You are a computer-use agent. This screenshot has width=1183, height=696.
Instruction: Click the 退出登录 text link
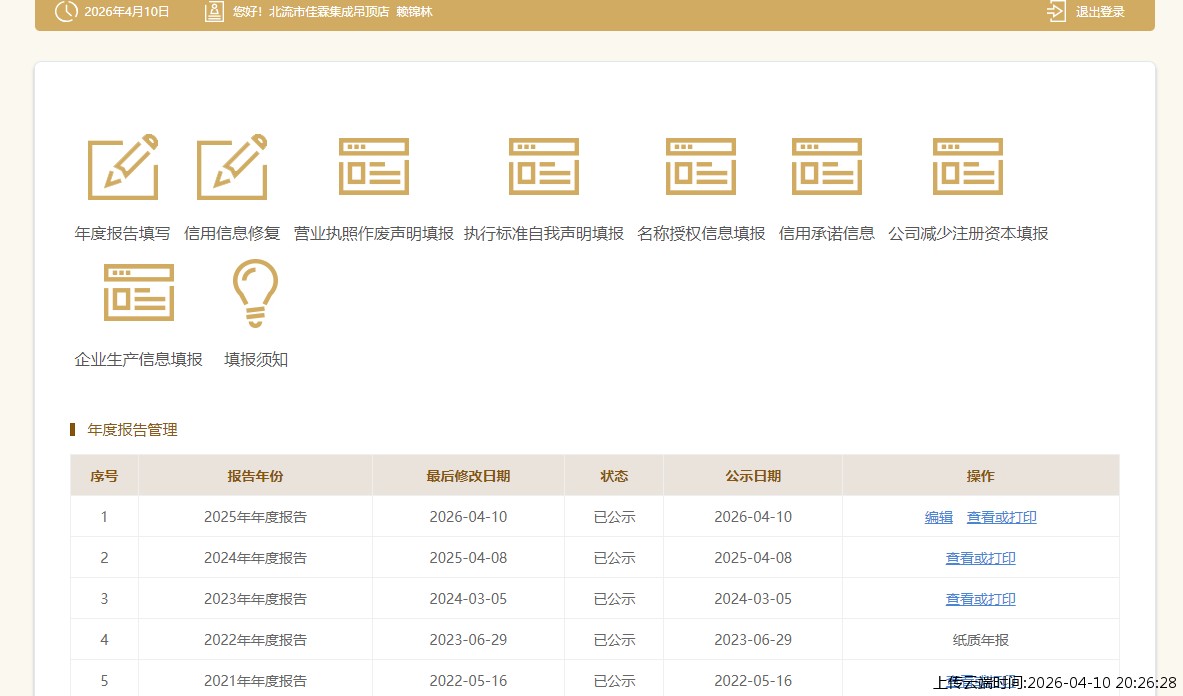tap(1100, 12)
